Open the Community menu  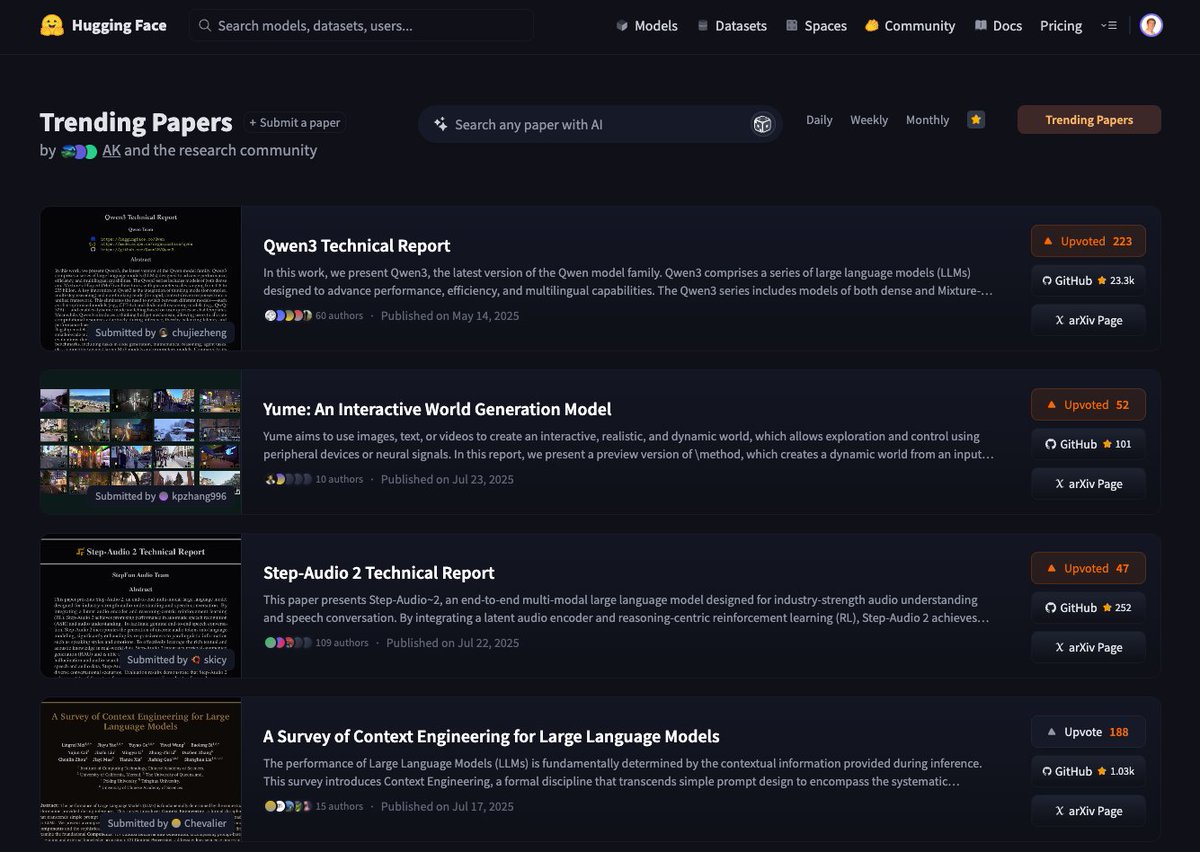(x=910, y=25)
